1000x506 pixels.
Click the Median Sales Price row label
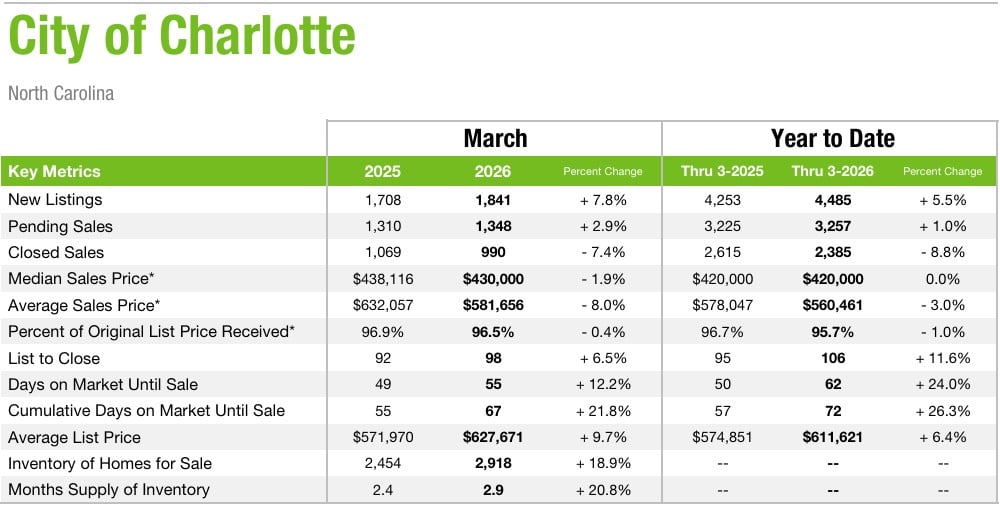(x=83, y=279)
